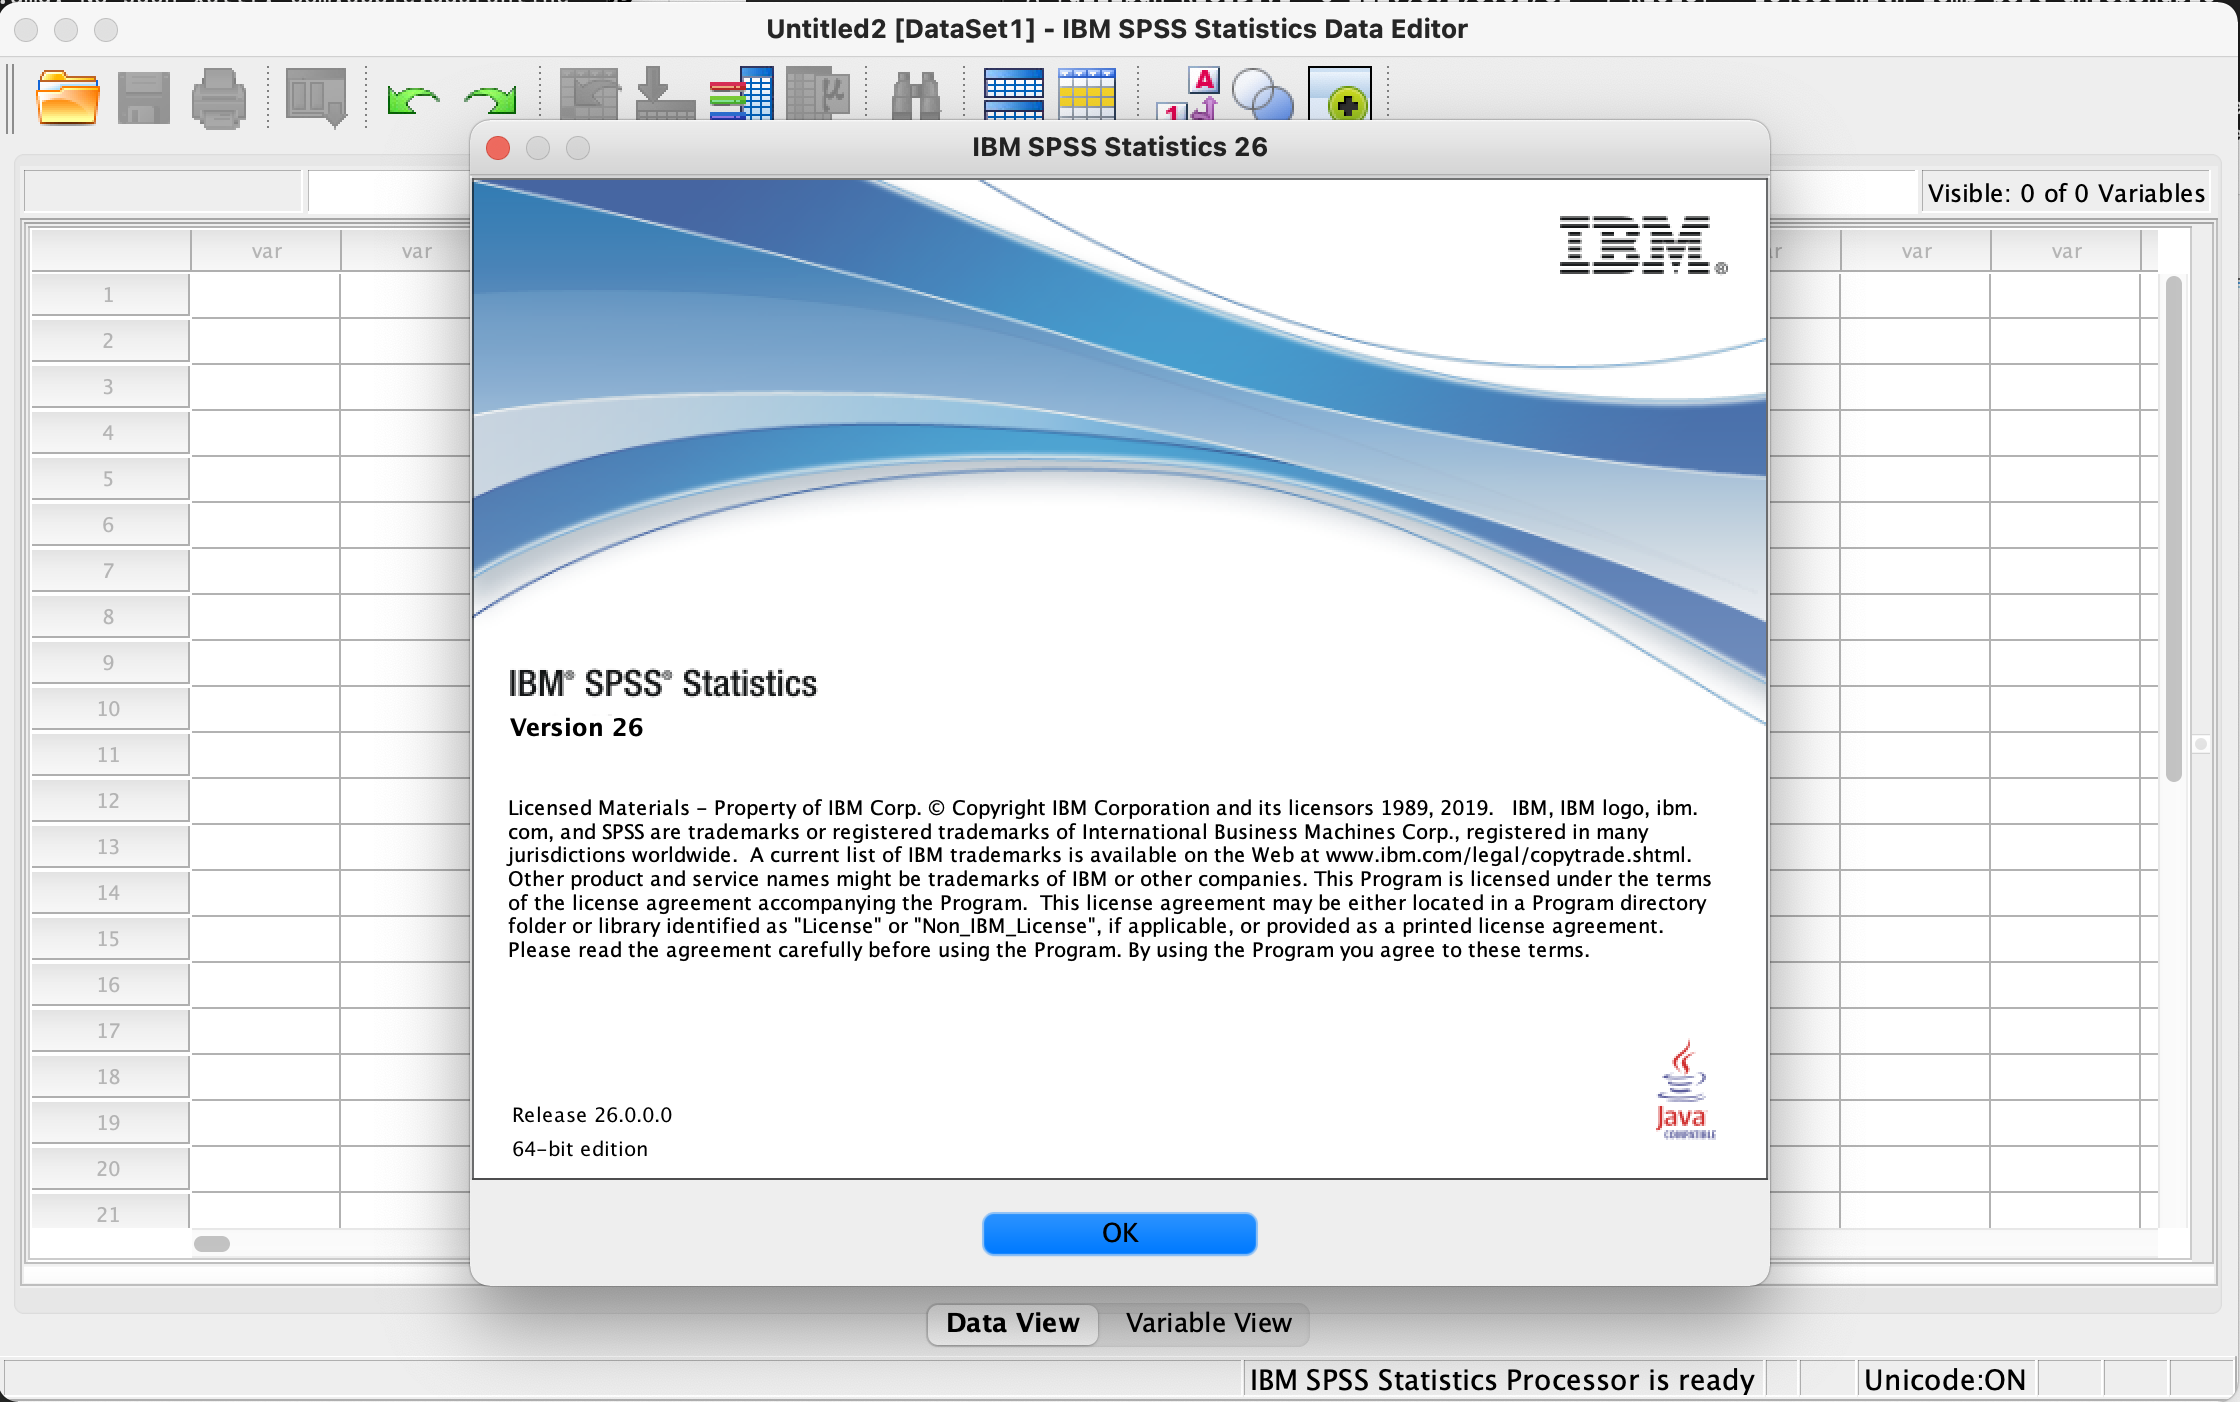Click the Print toolbar icon
The width and height of the screenshot is (2240, 1402).
coord(219,97)
